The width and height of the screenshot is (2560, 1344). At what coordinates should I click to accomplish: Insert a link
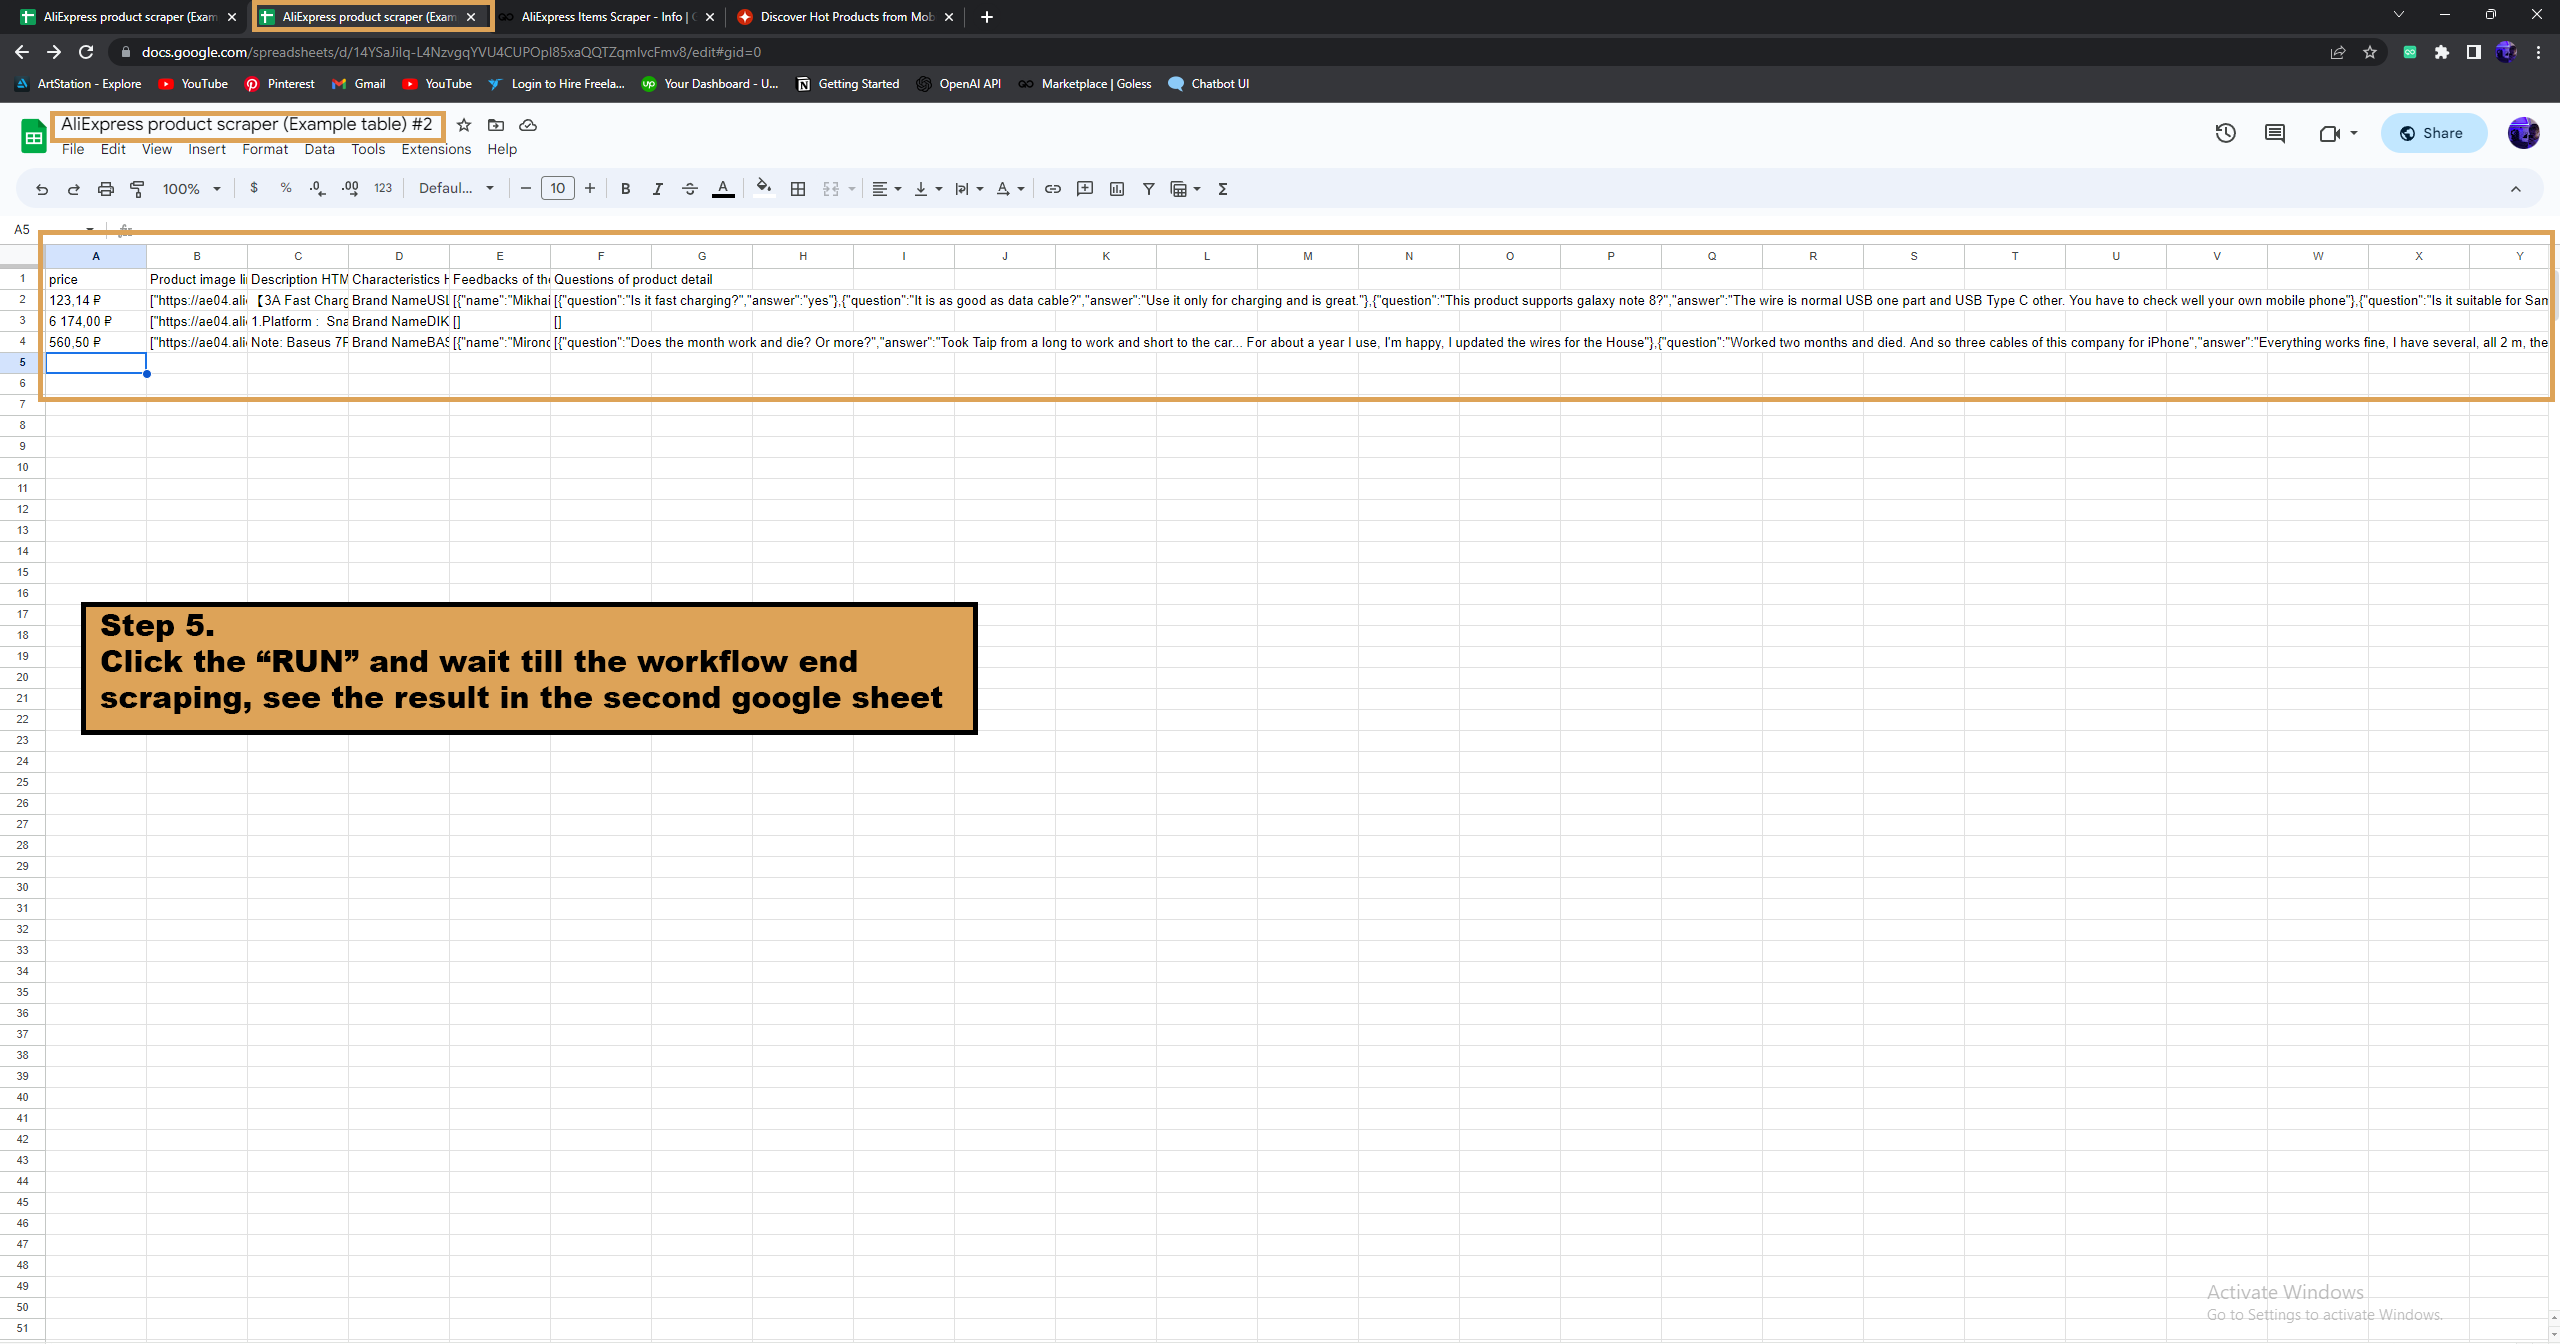1053,189
